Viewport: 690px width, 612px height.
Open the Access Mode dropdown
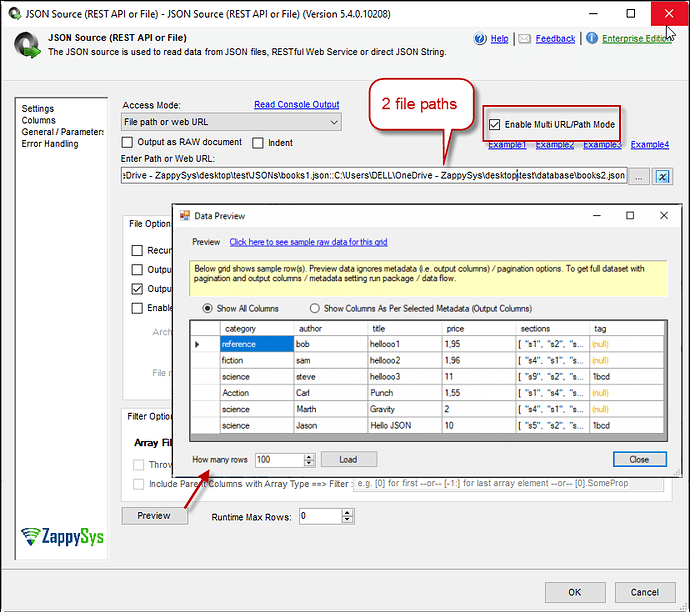pyautogui.click(x=334, y=122)
